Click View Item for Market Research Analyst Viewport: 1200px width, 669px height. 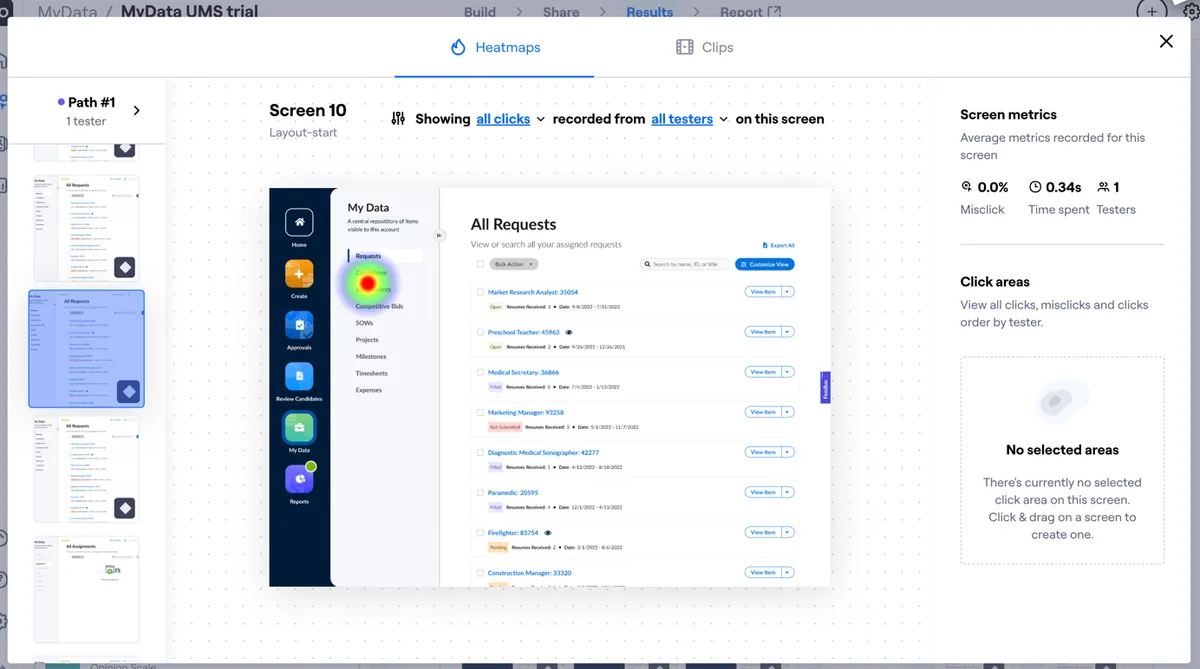pos(763,291)
